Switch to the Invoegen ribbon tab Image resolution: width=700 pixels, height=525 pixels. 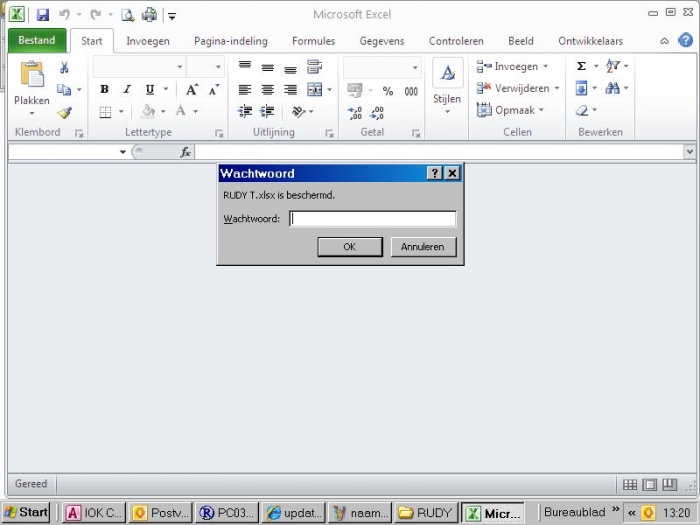coord(148,41)
